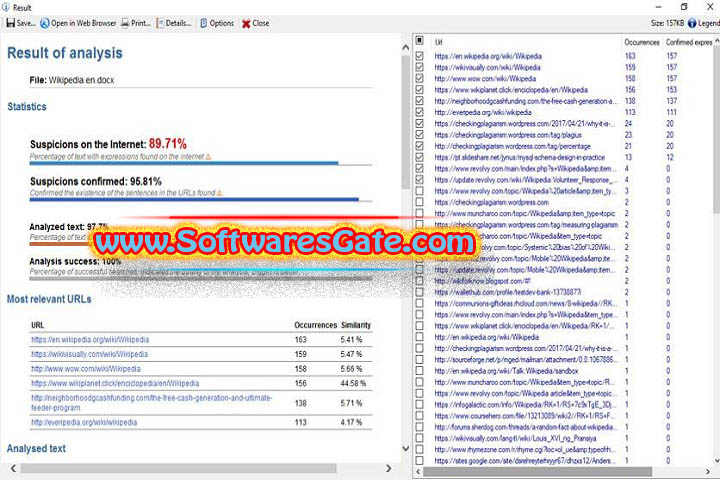Click the 44.58 % similarity value

click(x=353, y=383)
